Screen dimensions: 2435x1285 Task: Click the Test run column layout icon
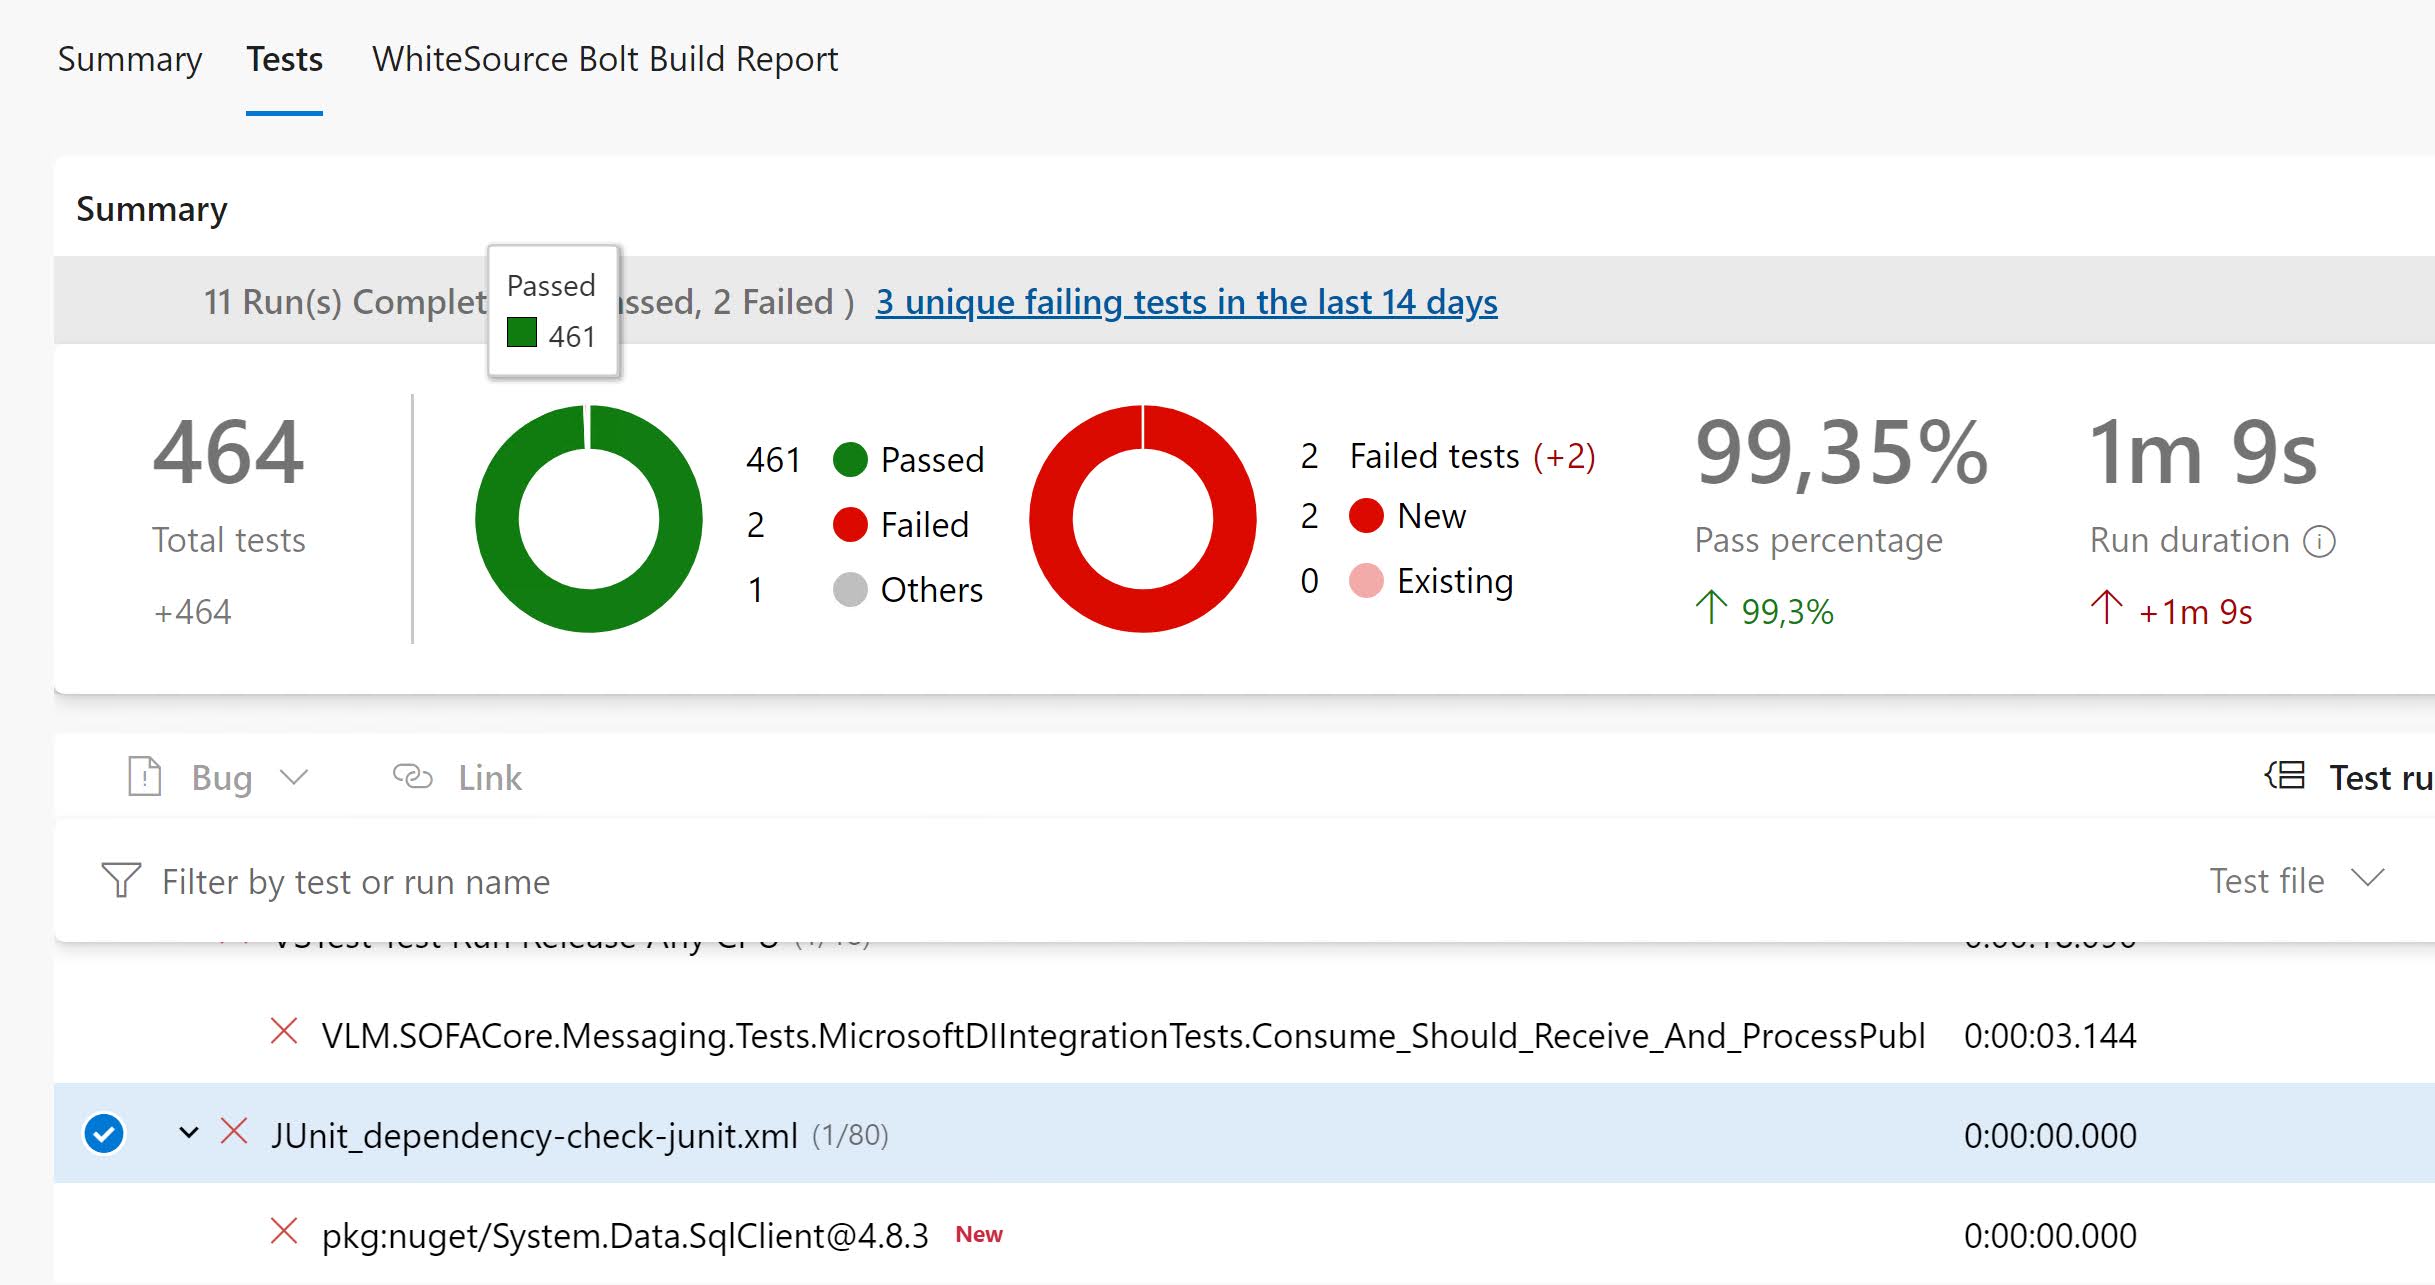[x=2286, y=776]
